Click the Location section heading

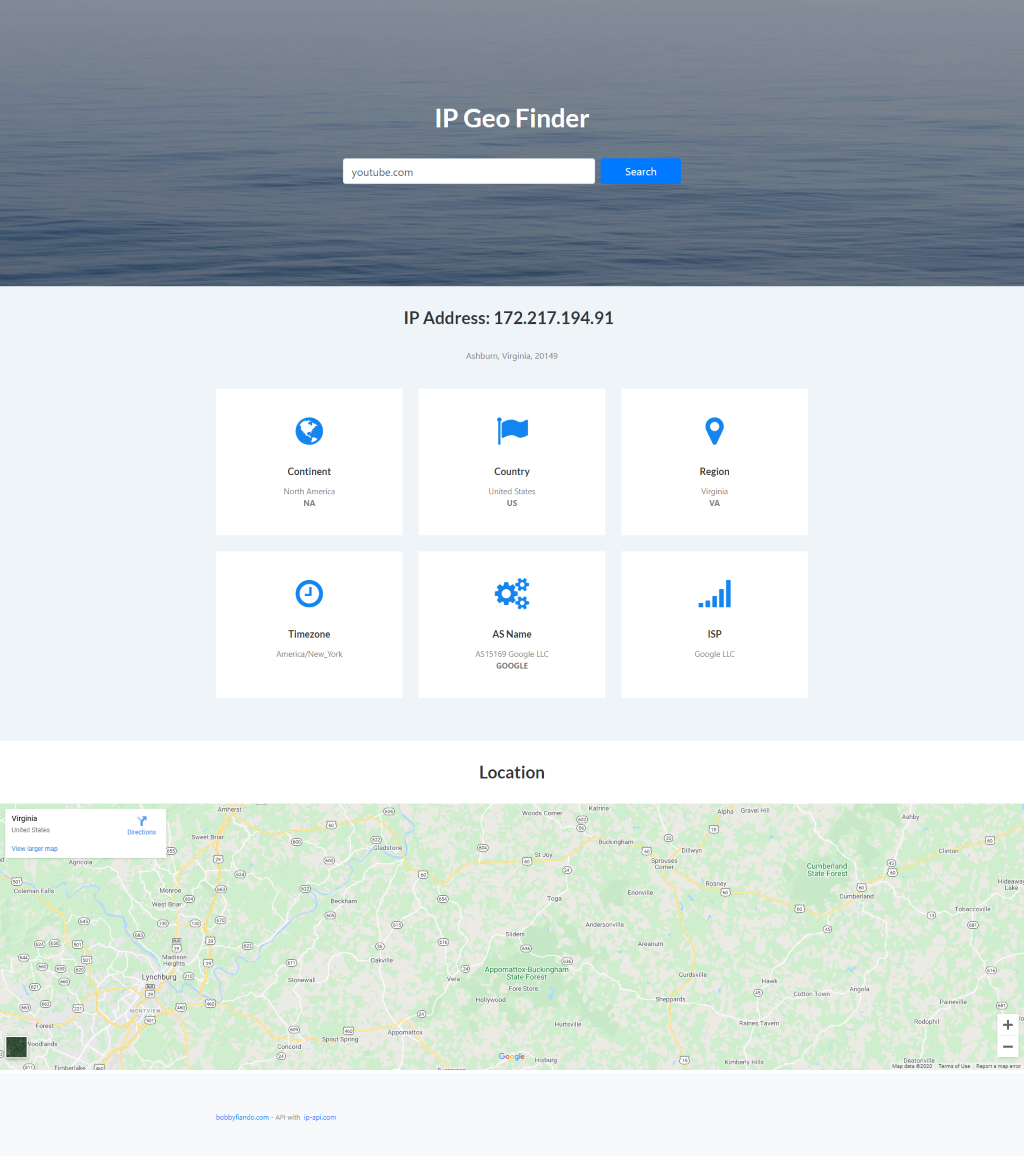pyautogui.click(x=512, y=772)
